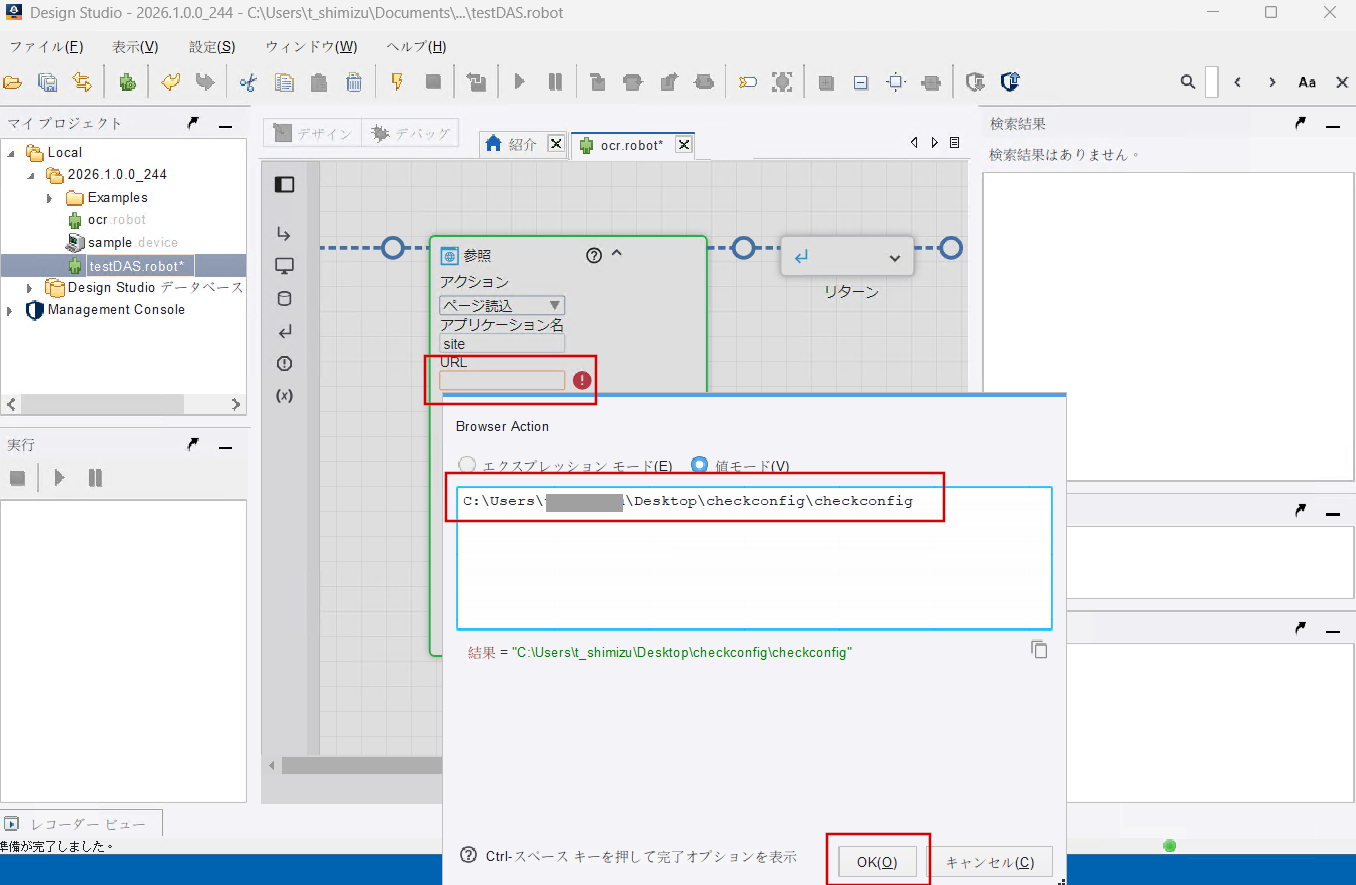This screenshot has height=885, width=1356.
Task: Open the ウィンドウ menu
Action: pyautogui.click(x=311, y=47)
